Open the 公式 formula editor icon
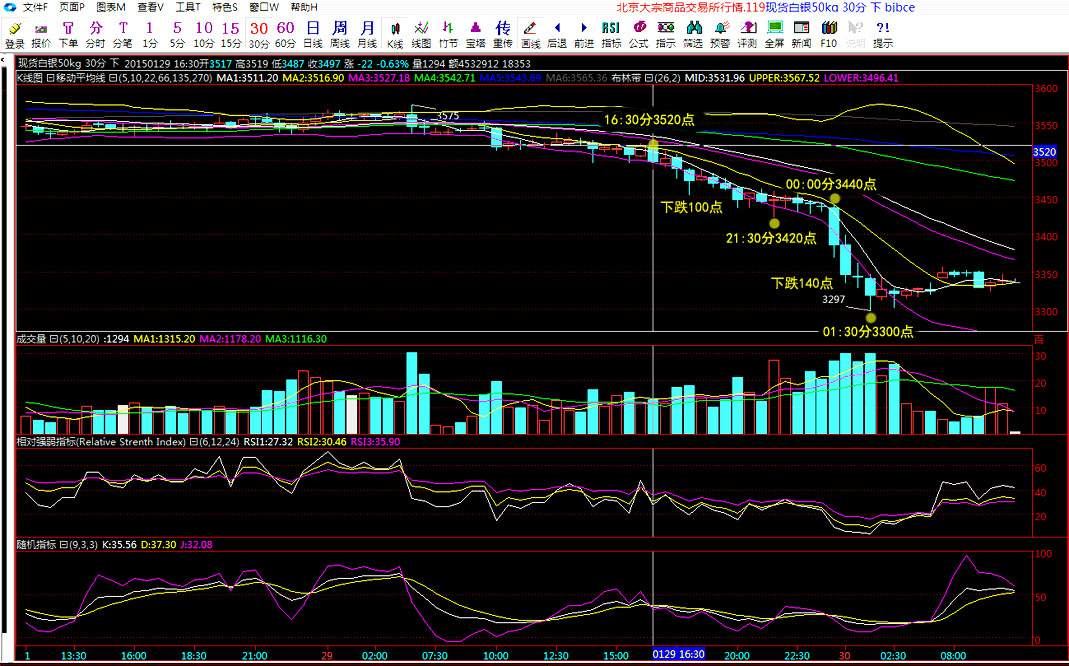This screenshot has height=666, width=1069. coord(638,35)
